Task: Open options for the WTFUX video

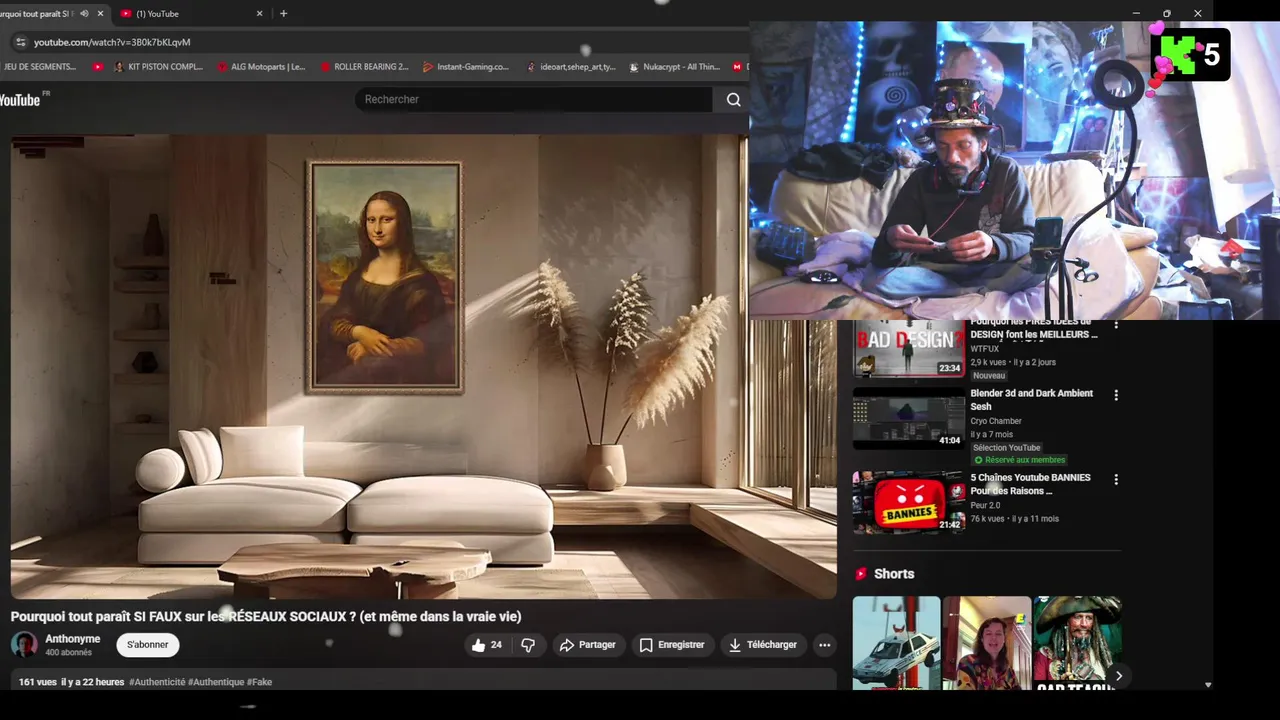Action: 1116,325
